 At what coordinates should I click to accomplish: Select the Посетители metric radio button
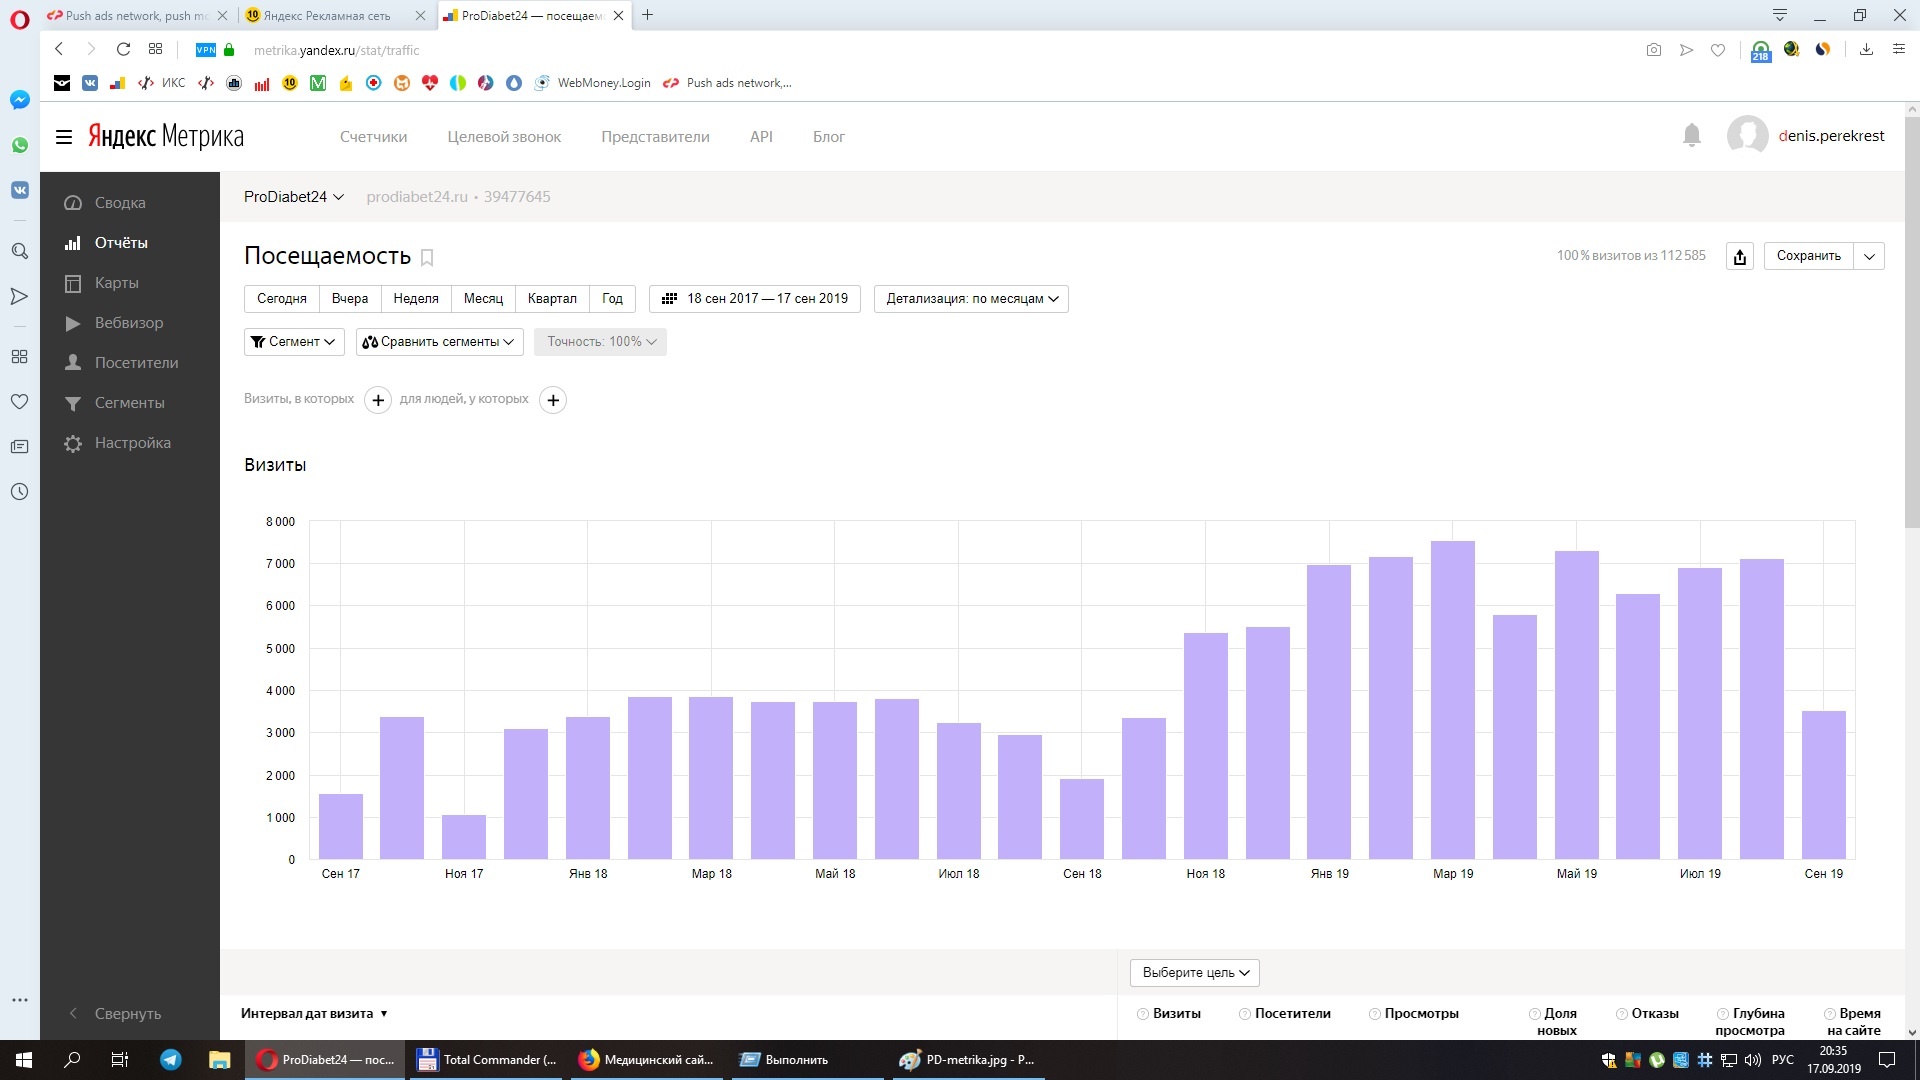pyautogui.click(x=1245, y=1014)
